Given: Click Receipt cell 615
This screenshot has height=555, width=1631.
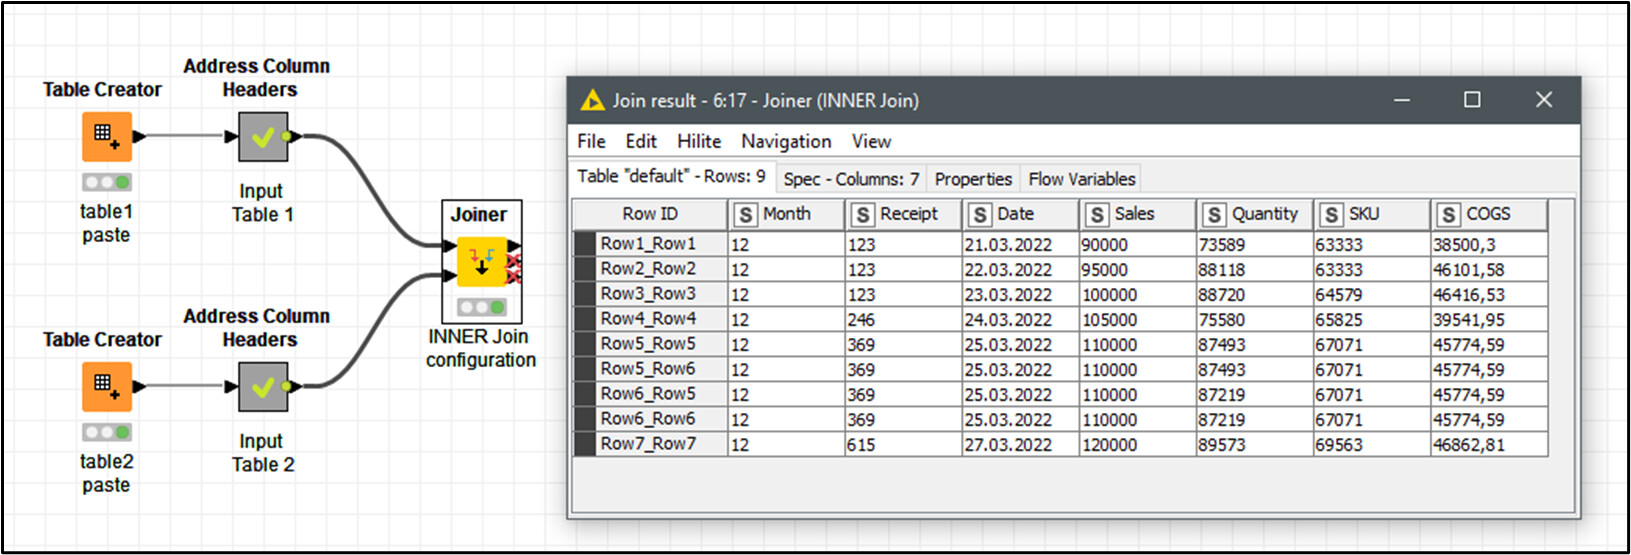Looking at the screenshot, I should [x=903, y=444].
